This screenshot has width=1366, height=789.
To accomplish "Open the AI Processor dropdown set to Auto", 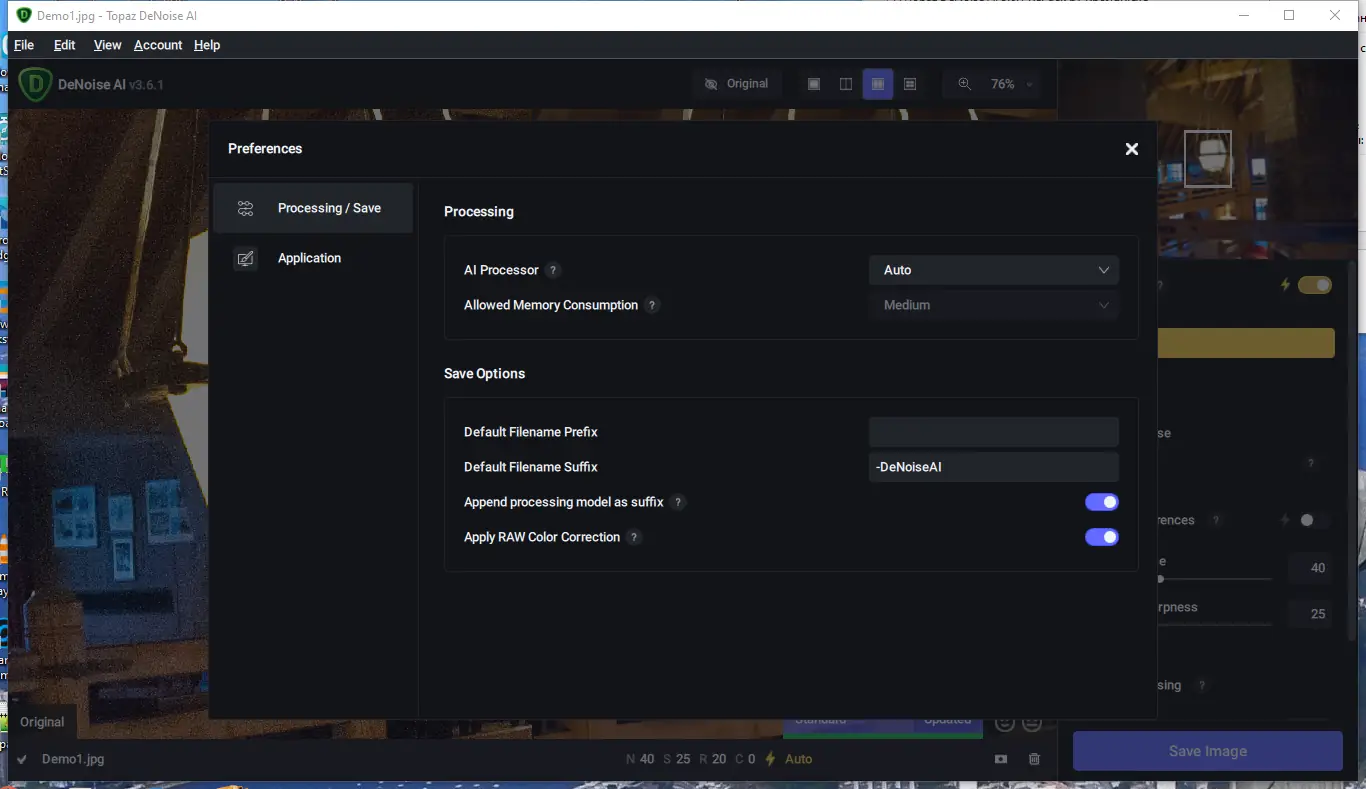I will (994, 270).
